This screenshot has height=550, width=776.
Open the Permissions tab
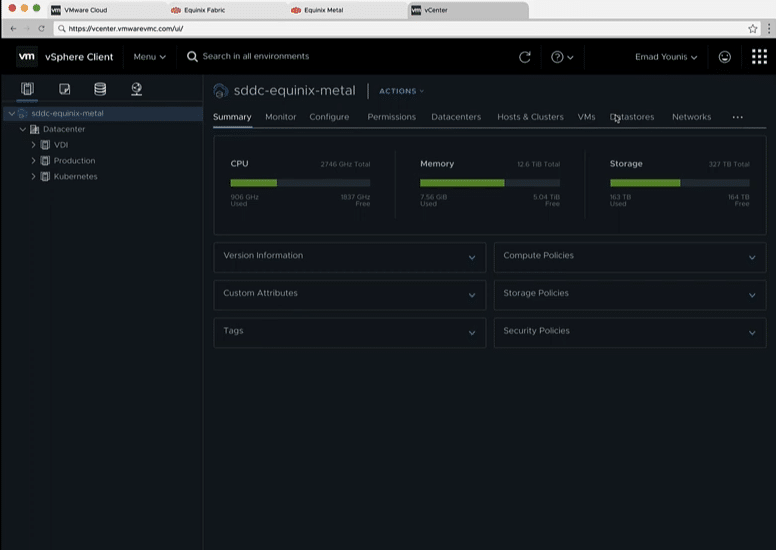tap(391, 117)
